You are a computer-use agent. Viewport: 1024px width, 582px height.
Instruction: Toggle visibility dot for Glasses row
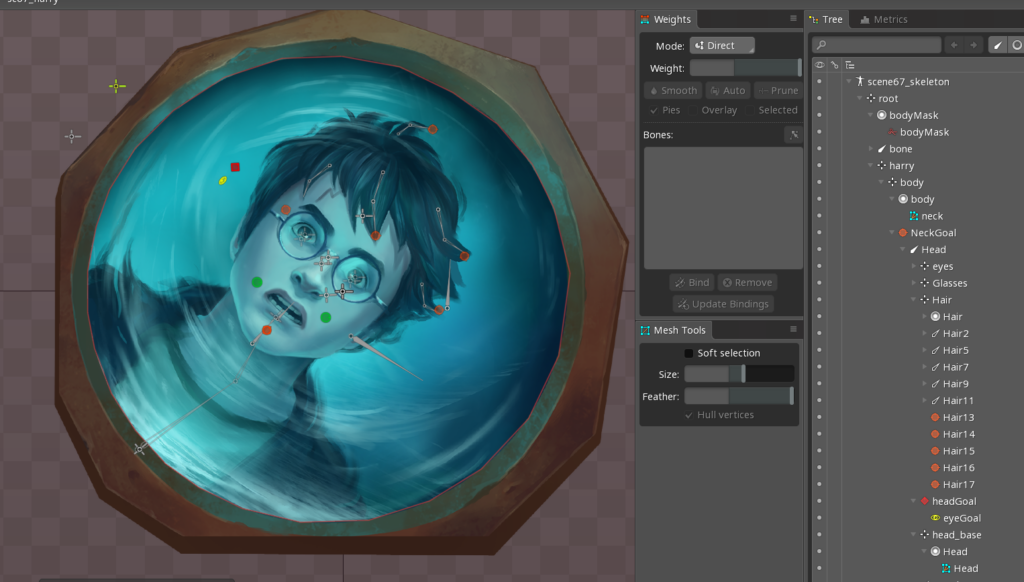pos(819,283)
